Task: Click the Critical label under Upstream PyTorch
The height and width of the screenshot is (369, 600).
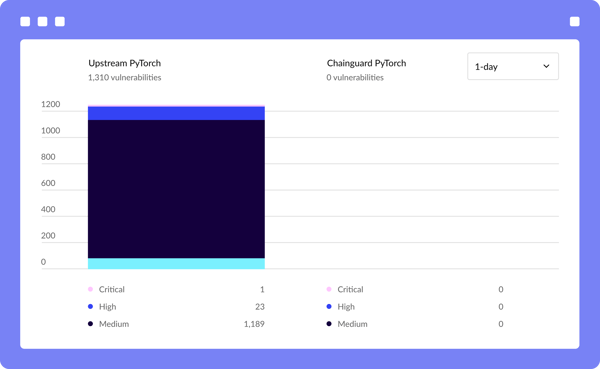Action: [112, 289]
